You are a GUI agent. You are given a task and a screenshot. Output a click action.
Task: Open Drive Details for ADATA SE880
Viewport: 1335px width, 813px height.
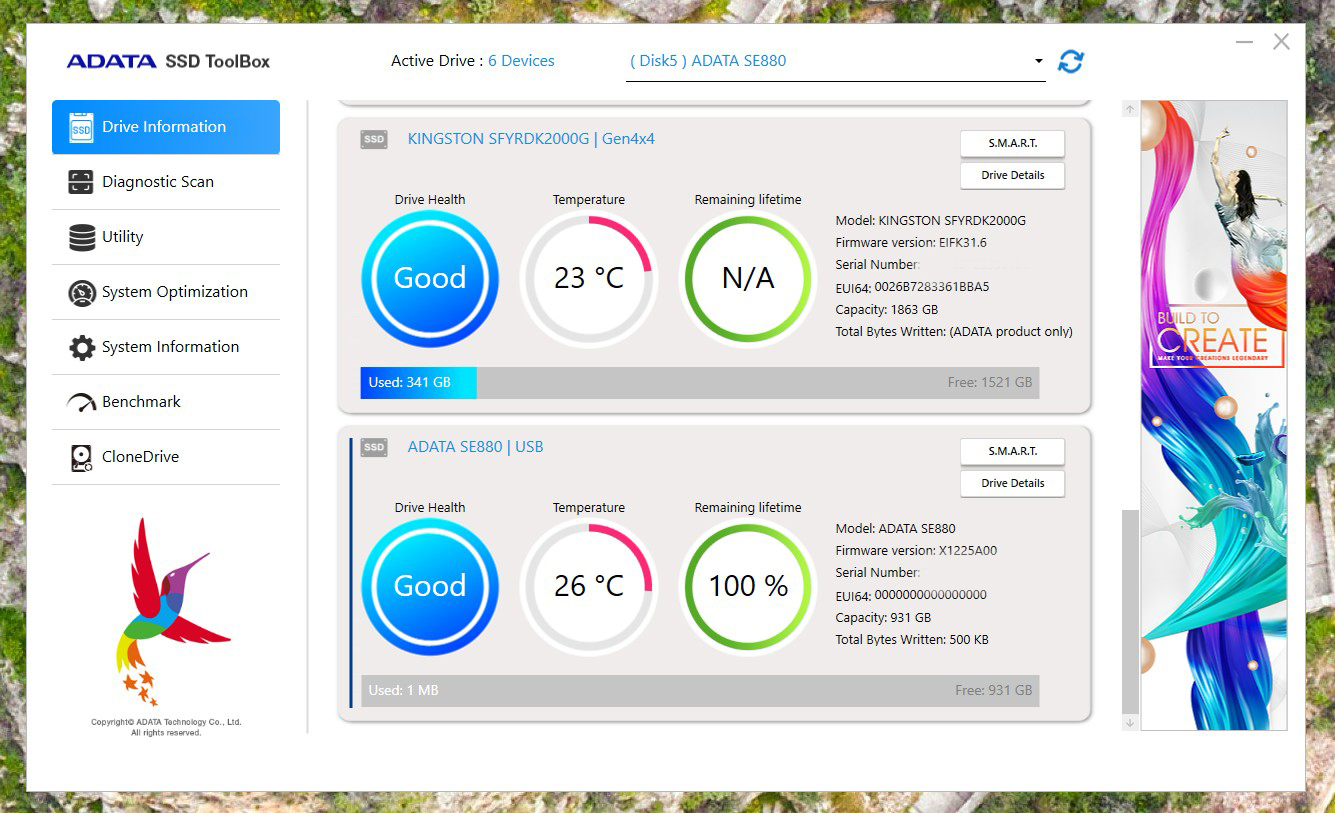(1012, 483)
